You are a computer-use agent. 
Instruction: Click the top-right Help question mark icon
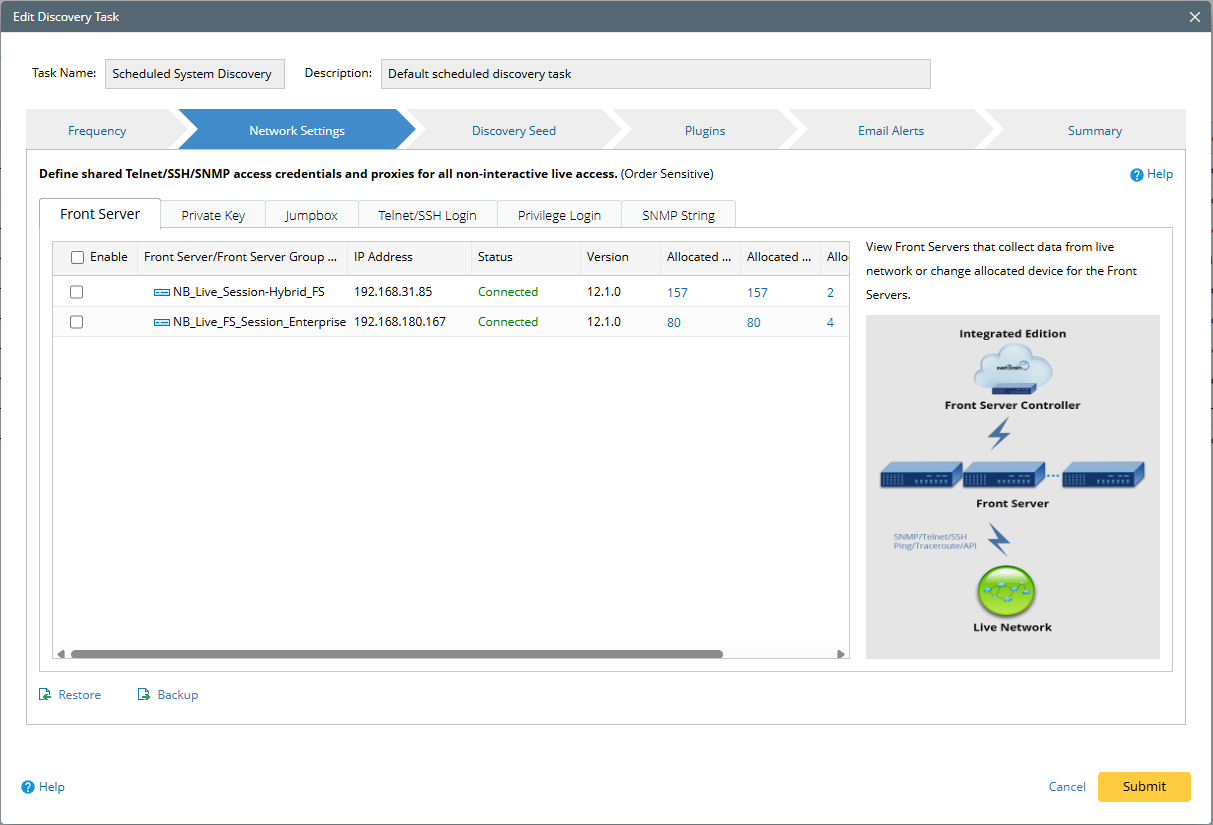[x=1136, y=175]
